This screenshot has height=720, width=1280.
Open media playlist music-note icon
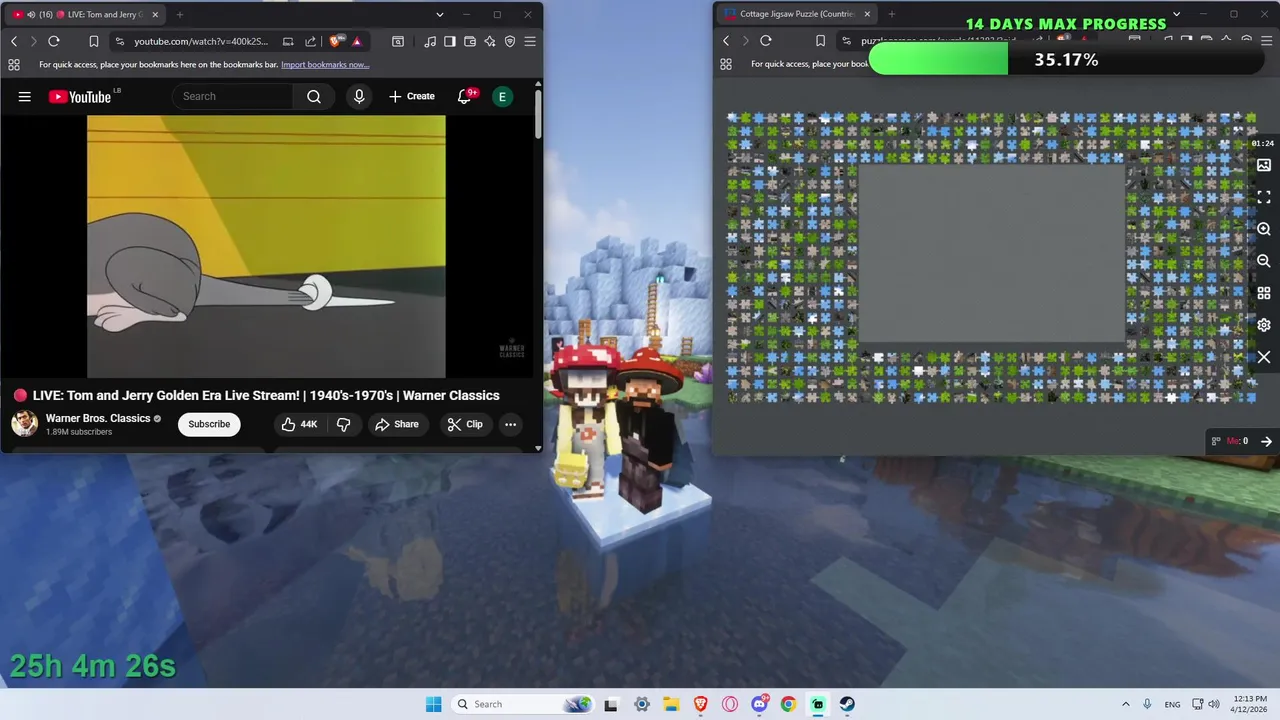[430, 41]
